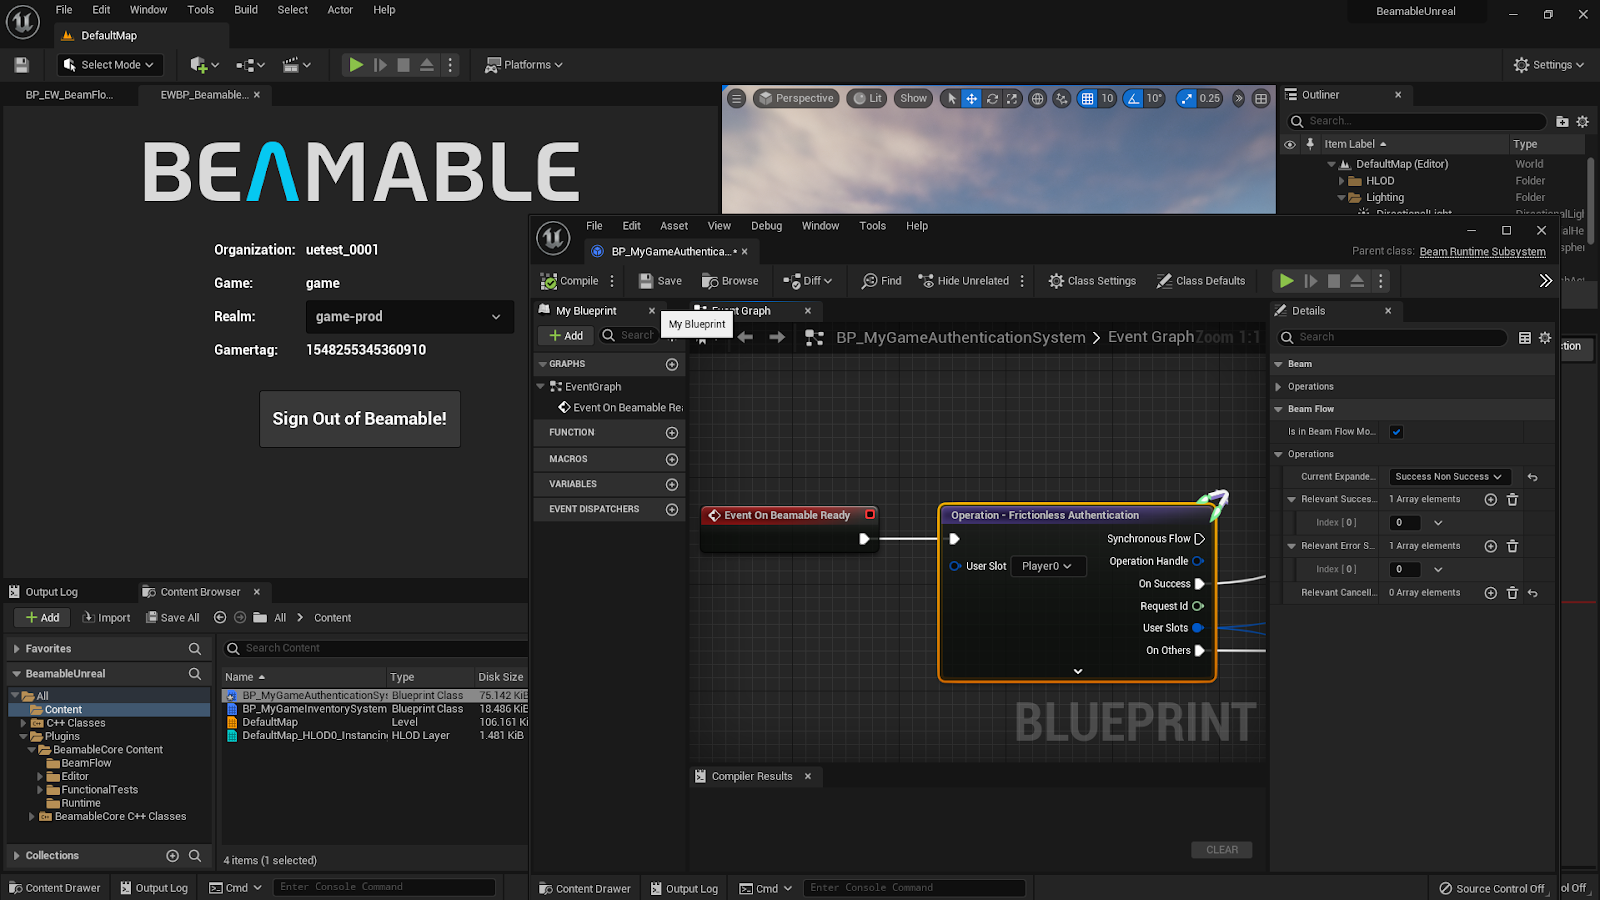The width and height of the screenshot is (1600, 900).
Task: Add a new variable with plus icon
Action: tap(672, 484)
